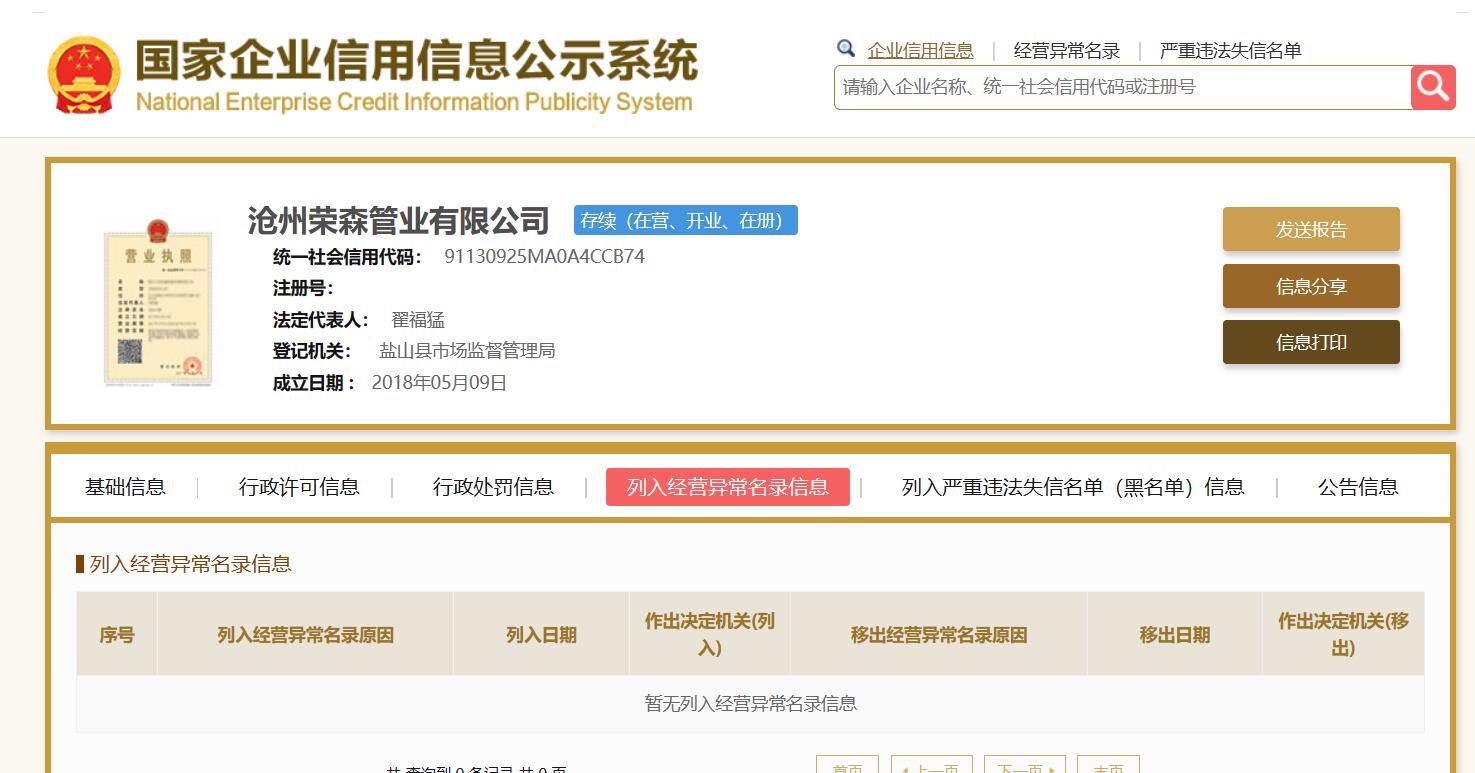Viewport: 1475px width, 773px height.
Task: Switch to the 基础信息 tab
Action: click(x=125, y=487)
